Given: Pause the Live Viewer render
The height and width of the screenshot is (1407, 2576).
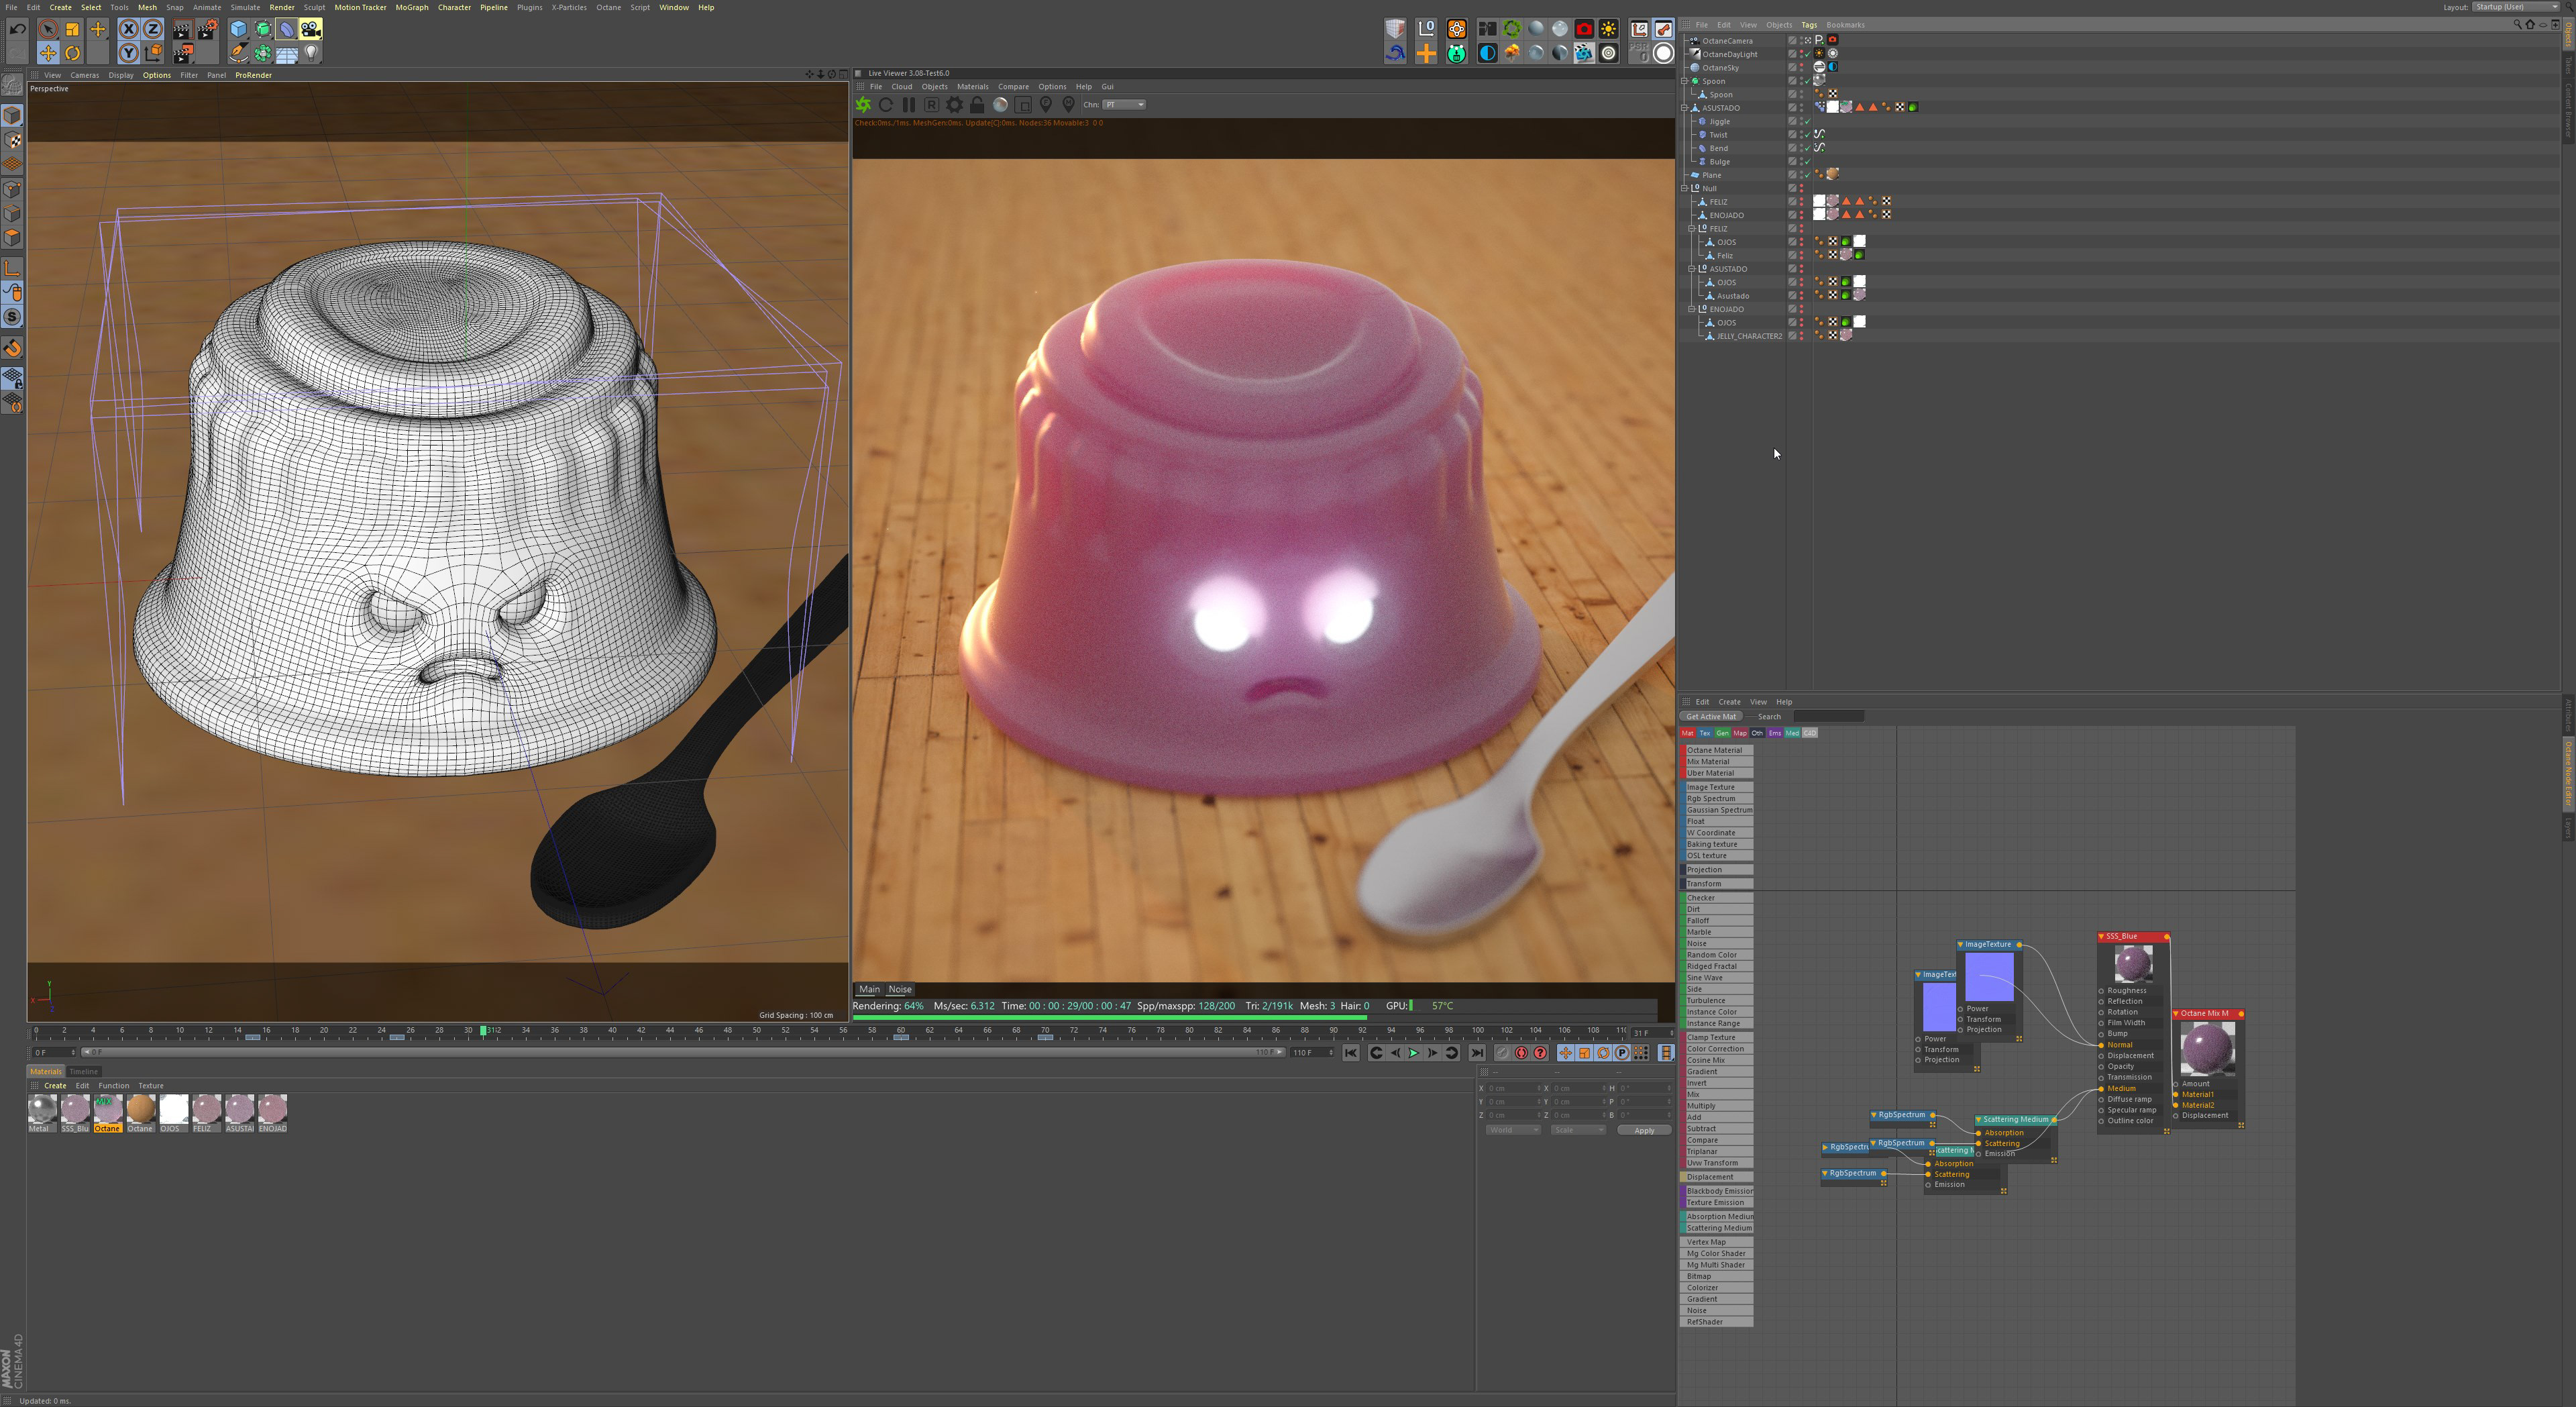Looking at the screenshot, I should (x=908, y=105).
